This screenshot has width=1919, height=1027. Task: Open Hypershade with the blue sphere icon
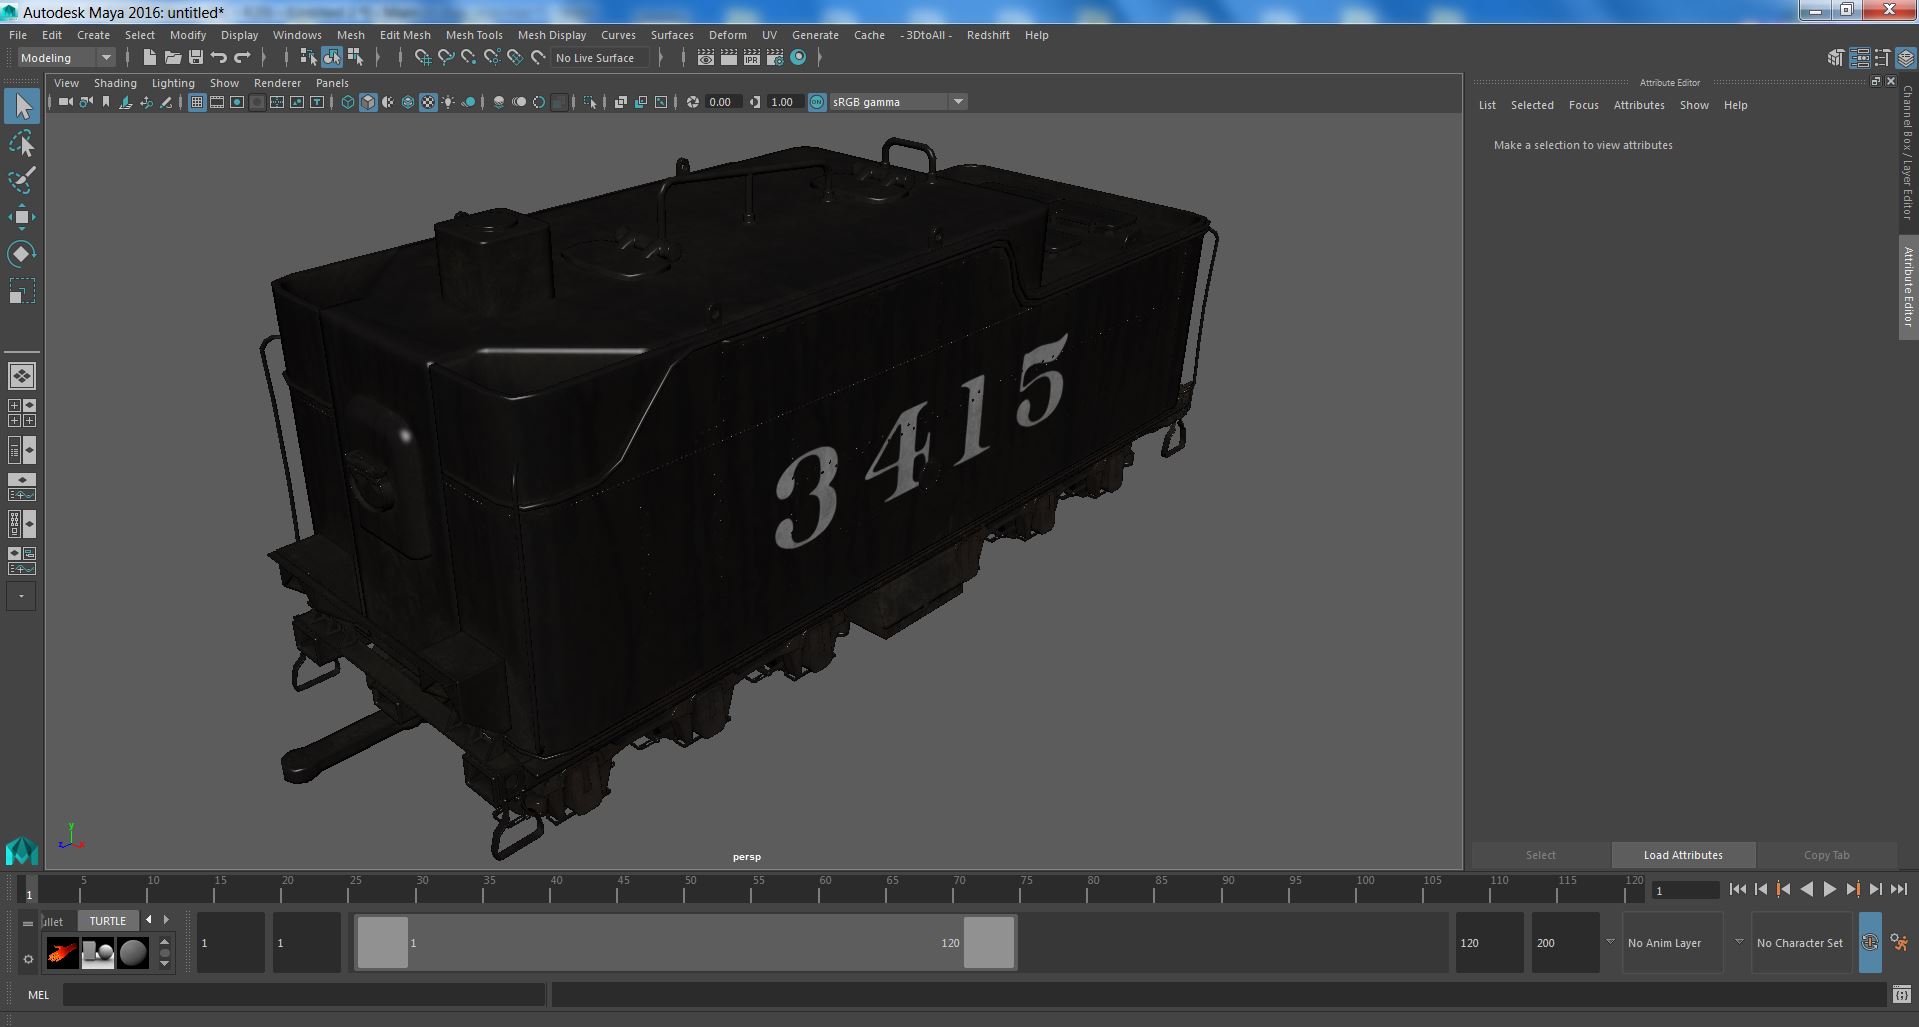click(798, 58)
